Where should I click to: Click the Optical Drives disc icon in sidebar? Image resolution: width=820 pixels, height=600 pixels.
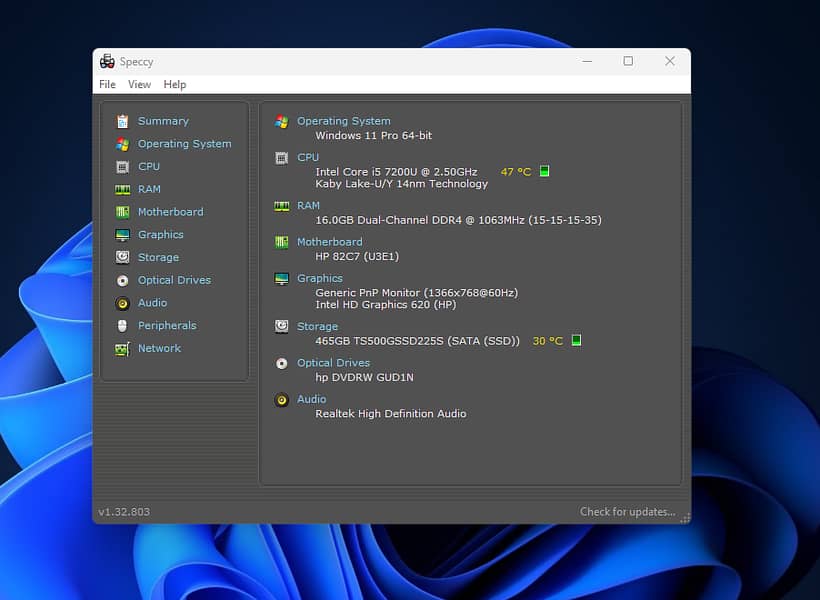pos(122,281)
